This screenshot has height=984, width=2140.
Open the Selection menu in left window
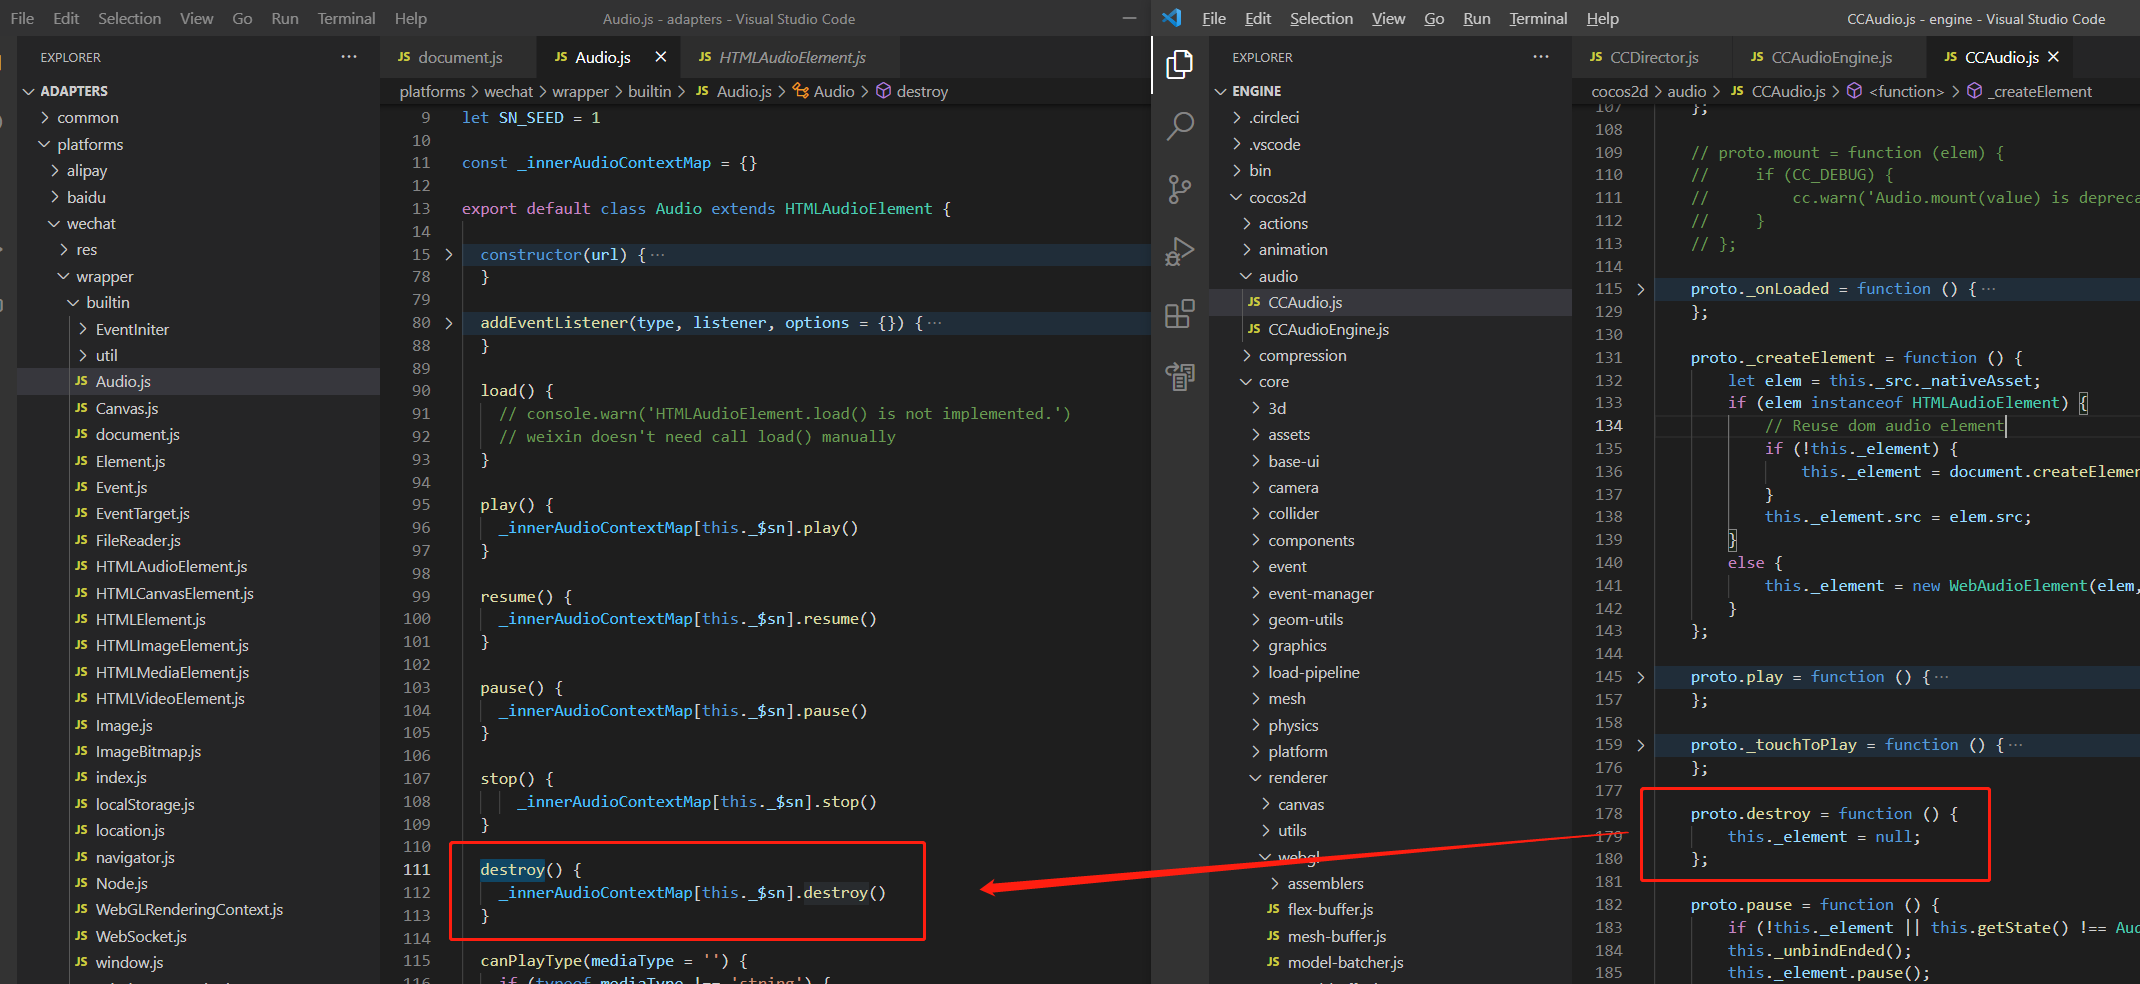coord(129,19)
